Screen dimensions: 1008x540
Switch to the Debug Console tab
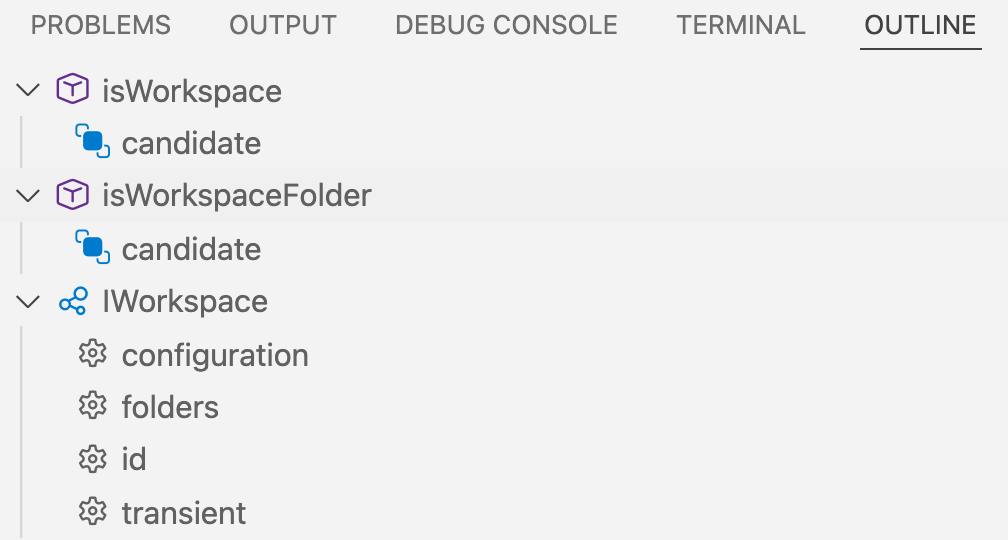pyautogui.click(x=507, y=26)
